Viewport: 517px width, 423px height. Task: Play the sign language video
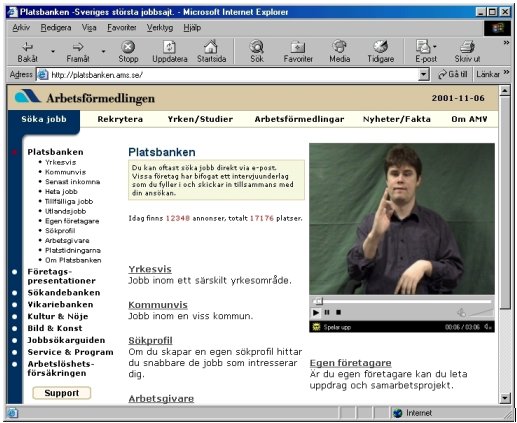pyautogui.click(x=316, y=312)
